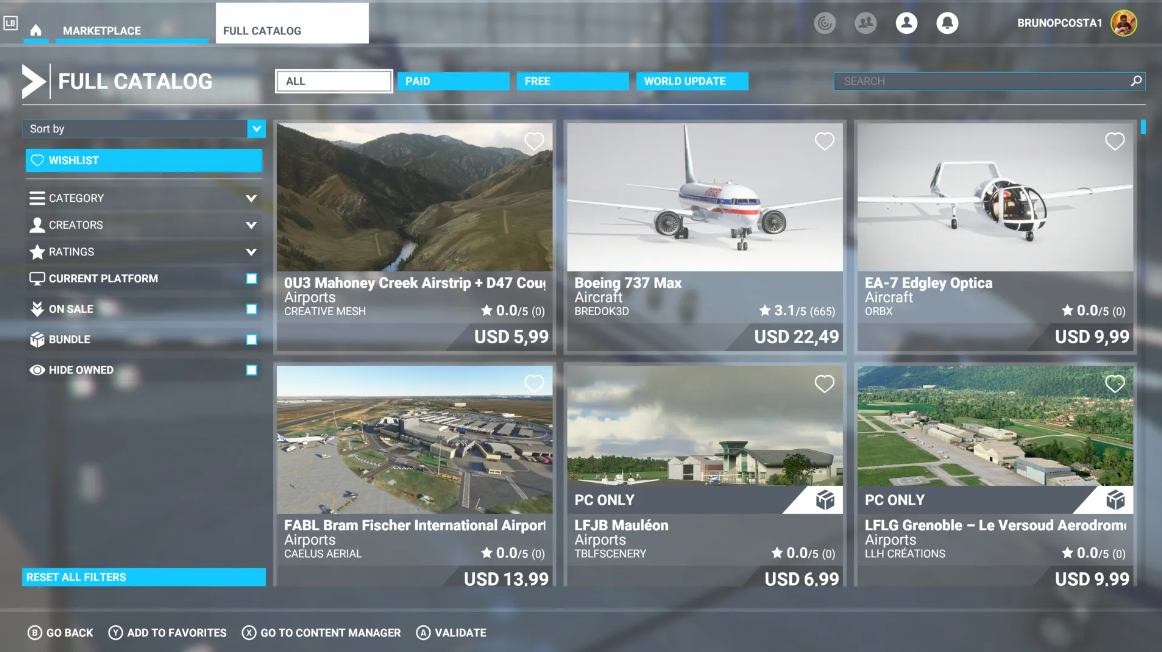Expand the Ratings filter chevron
The width and height of the screenshot is (1162, 652).
tap(251, 252)
